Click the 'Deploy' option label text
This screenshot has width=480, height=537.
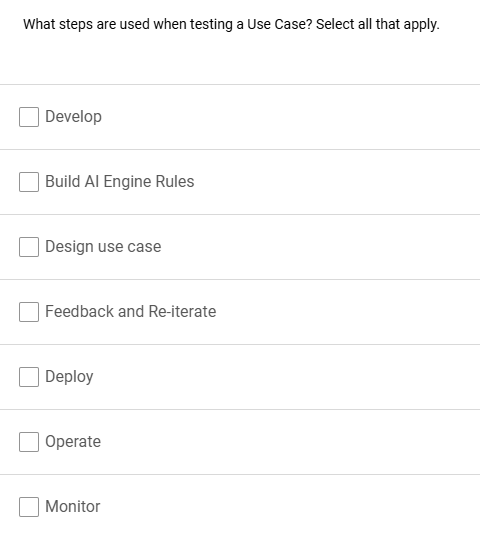click(x=69, y=377)
